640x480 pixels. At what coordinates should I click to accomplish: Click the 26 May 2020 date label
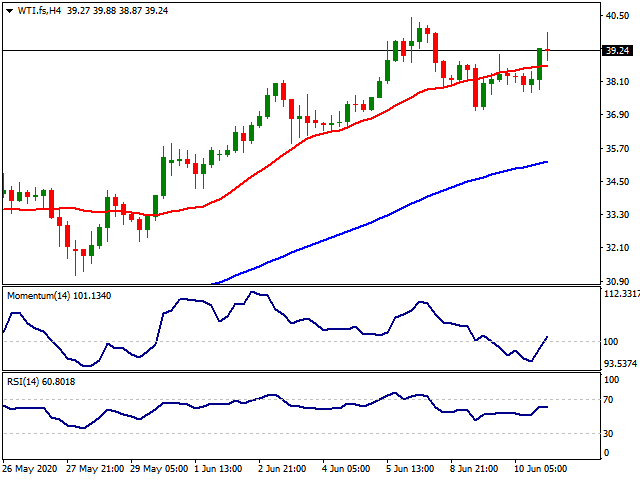tap(30, 469)
